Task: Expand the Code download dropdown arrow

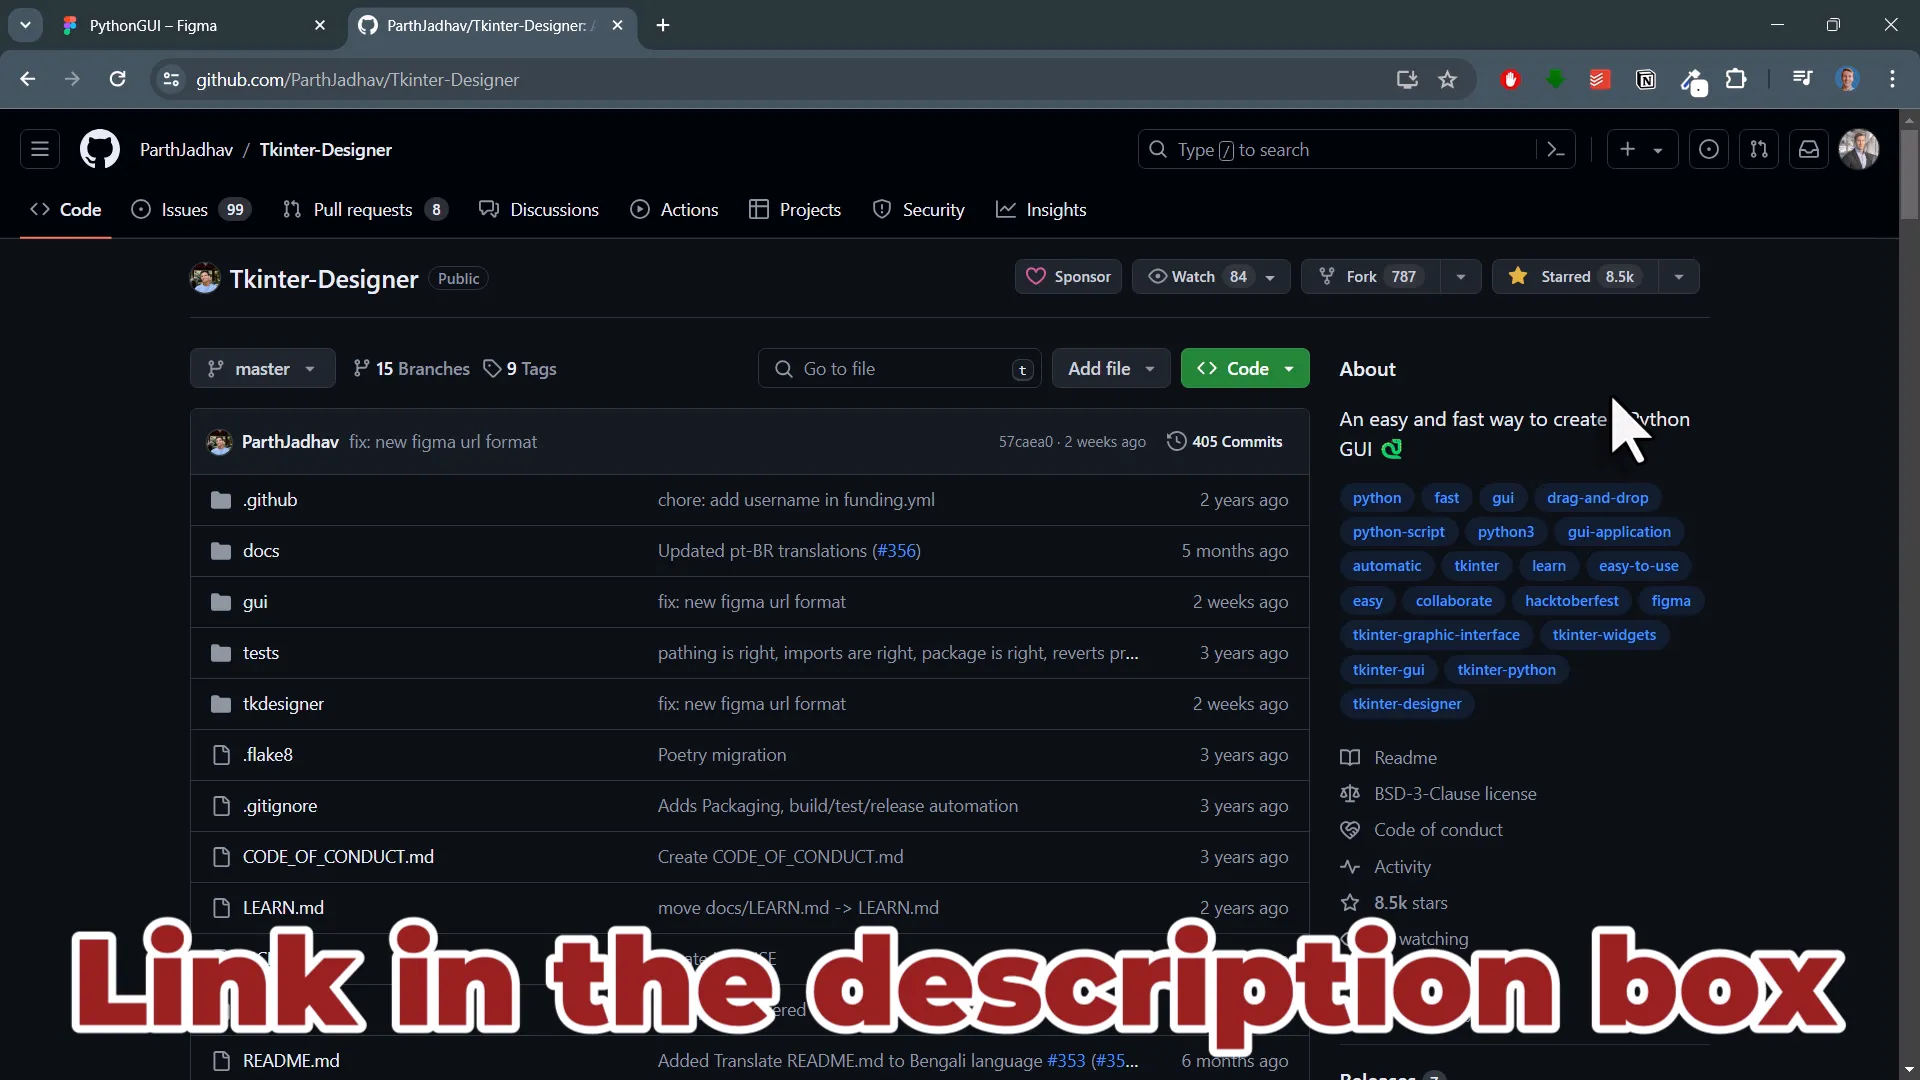Action: pyautogui.click(x=1290, y=368)
